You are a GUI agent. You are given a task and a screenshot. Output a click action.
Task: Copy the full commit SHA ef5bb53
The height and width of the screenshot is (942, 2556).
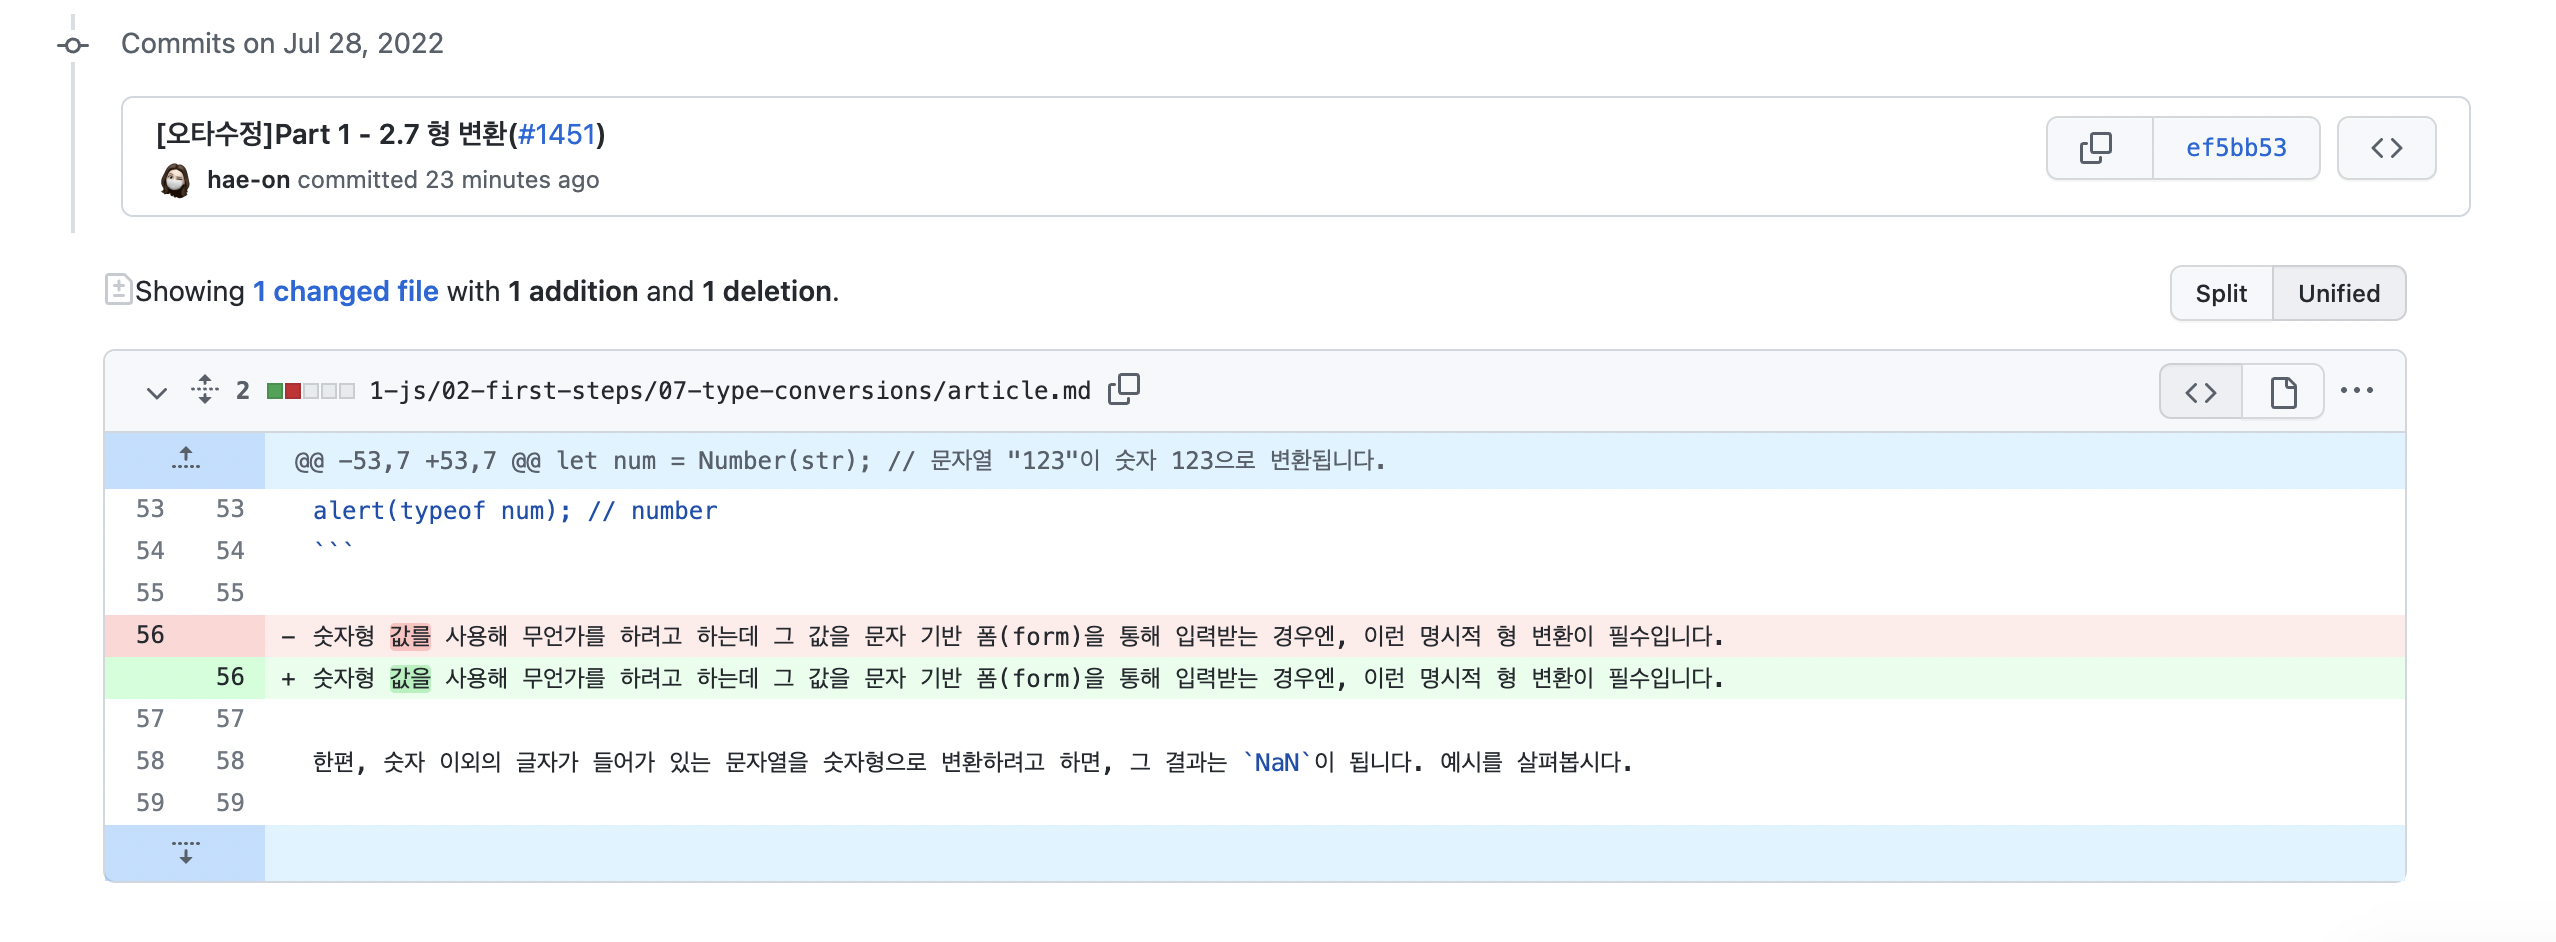[x=2098, y=148]
